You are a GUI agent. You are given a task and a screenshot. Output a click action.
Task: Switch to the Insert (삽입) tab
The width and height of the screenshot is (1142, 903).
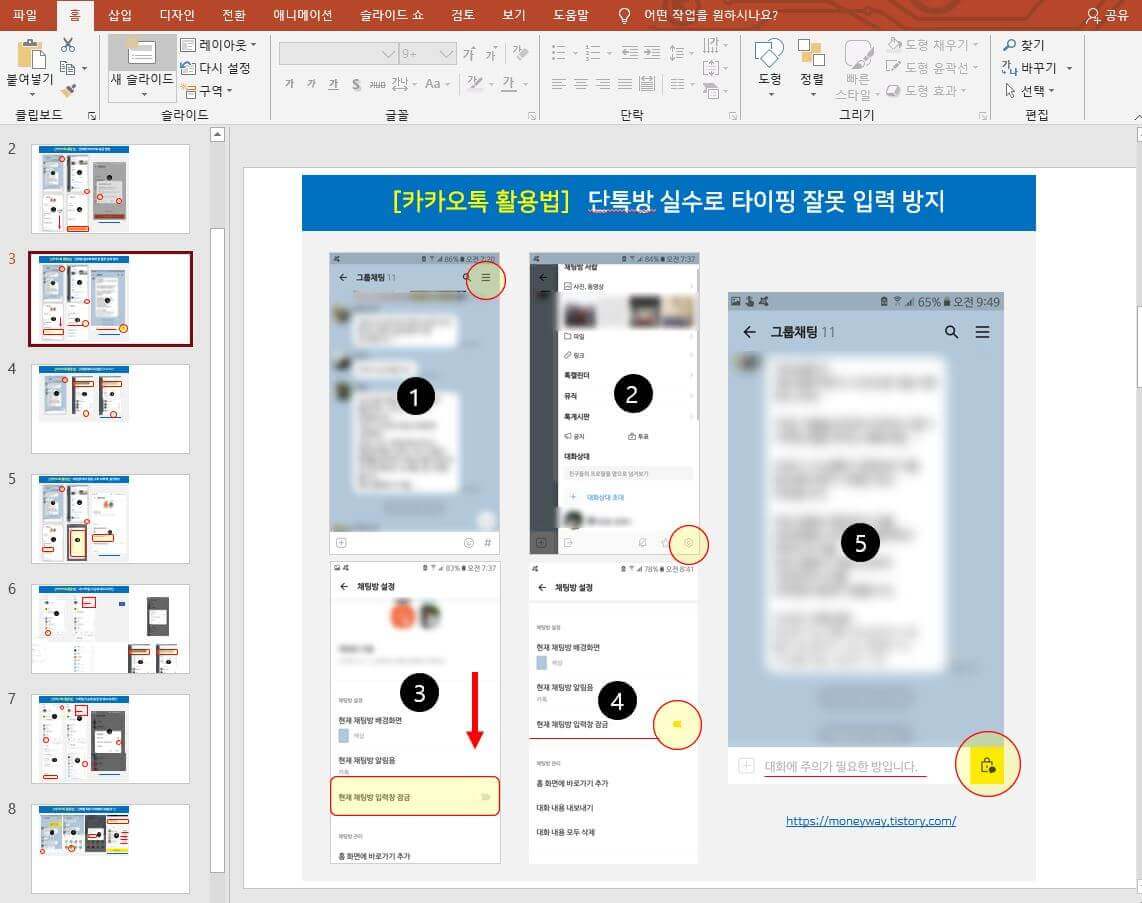pos(120,15)
